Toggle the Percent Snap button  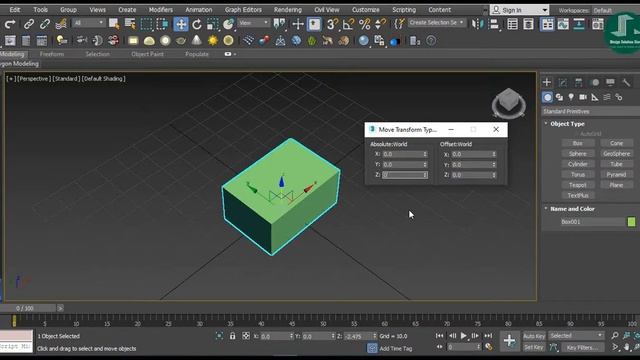point(364,24)
